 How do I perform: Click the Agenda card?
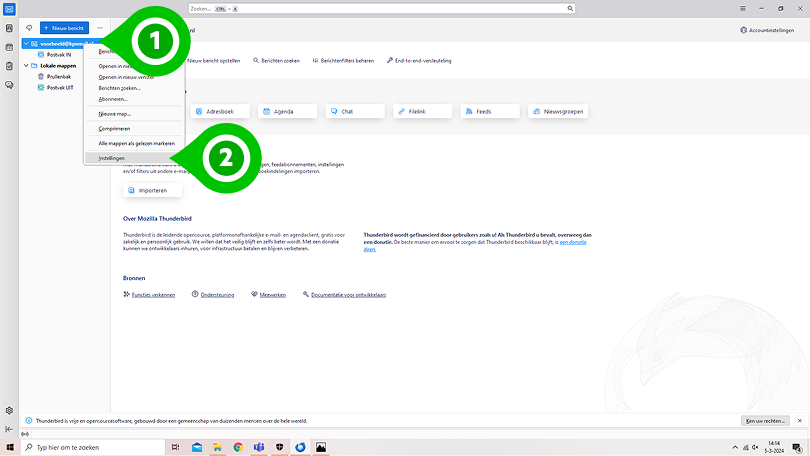point(288,112)
